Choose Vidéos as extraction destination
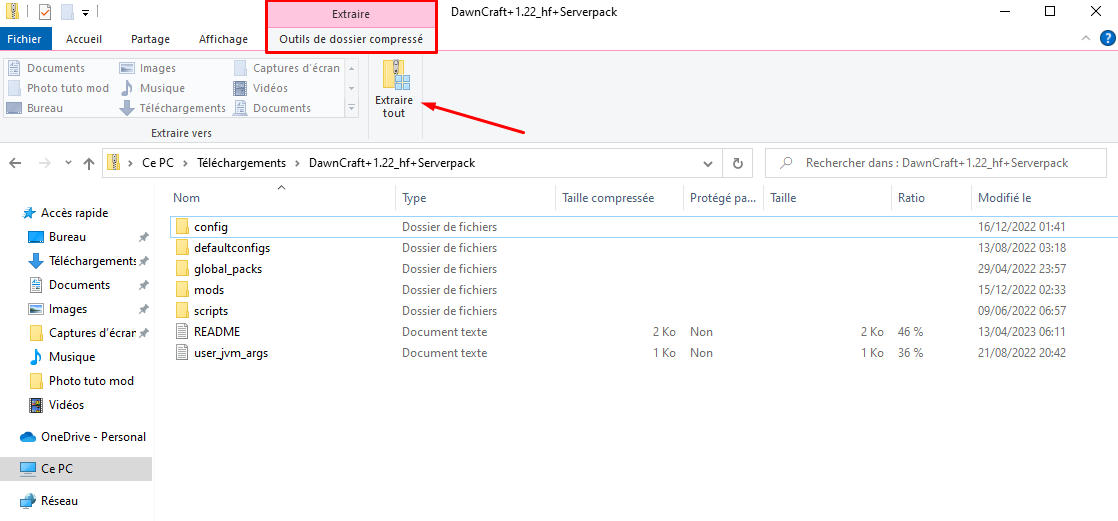1118x521 pixels. (261, 88)
